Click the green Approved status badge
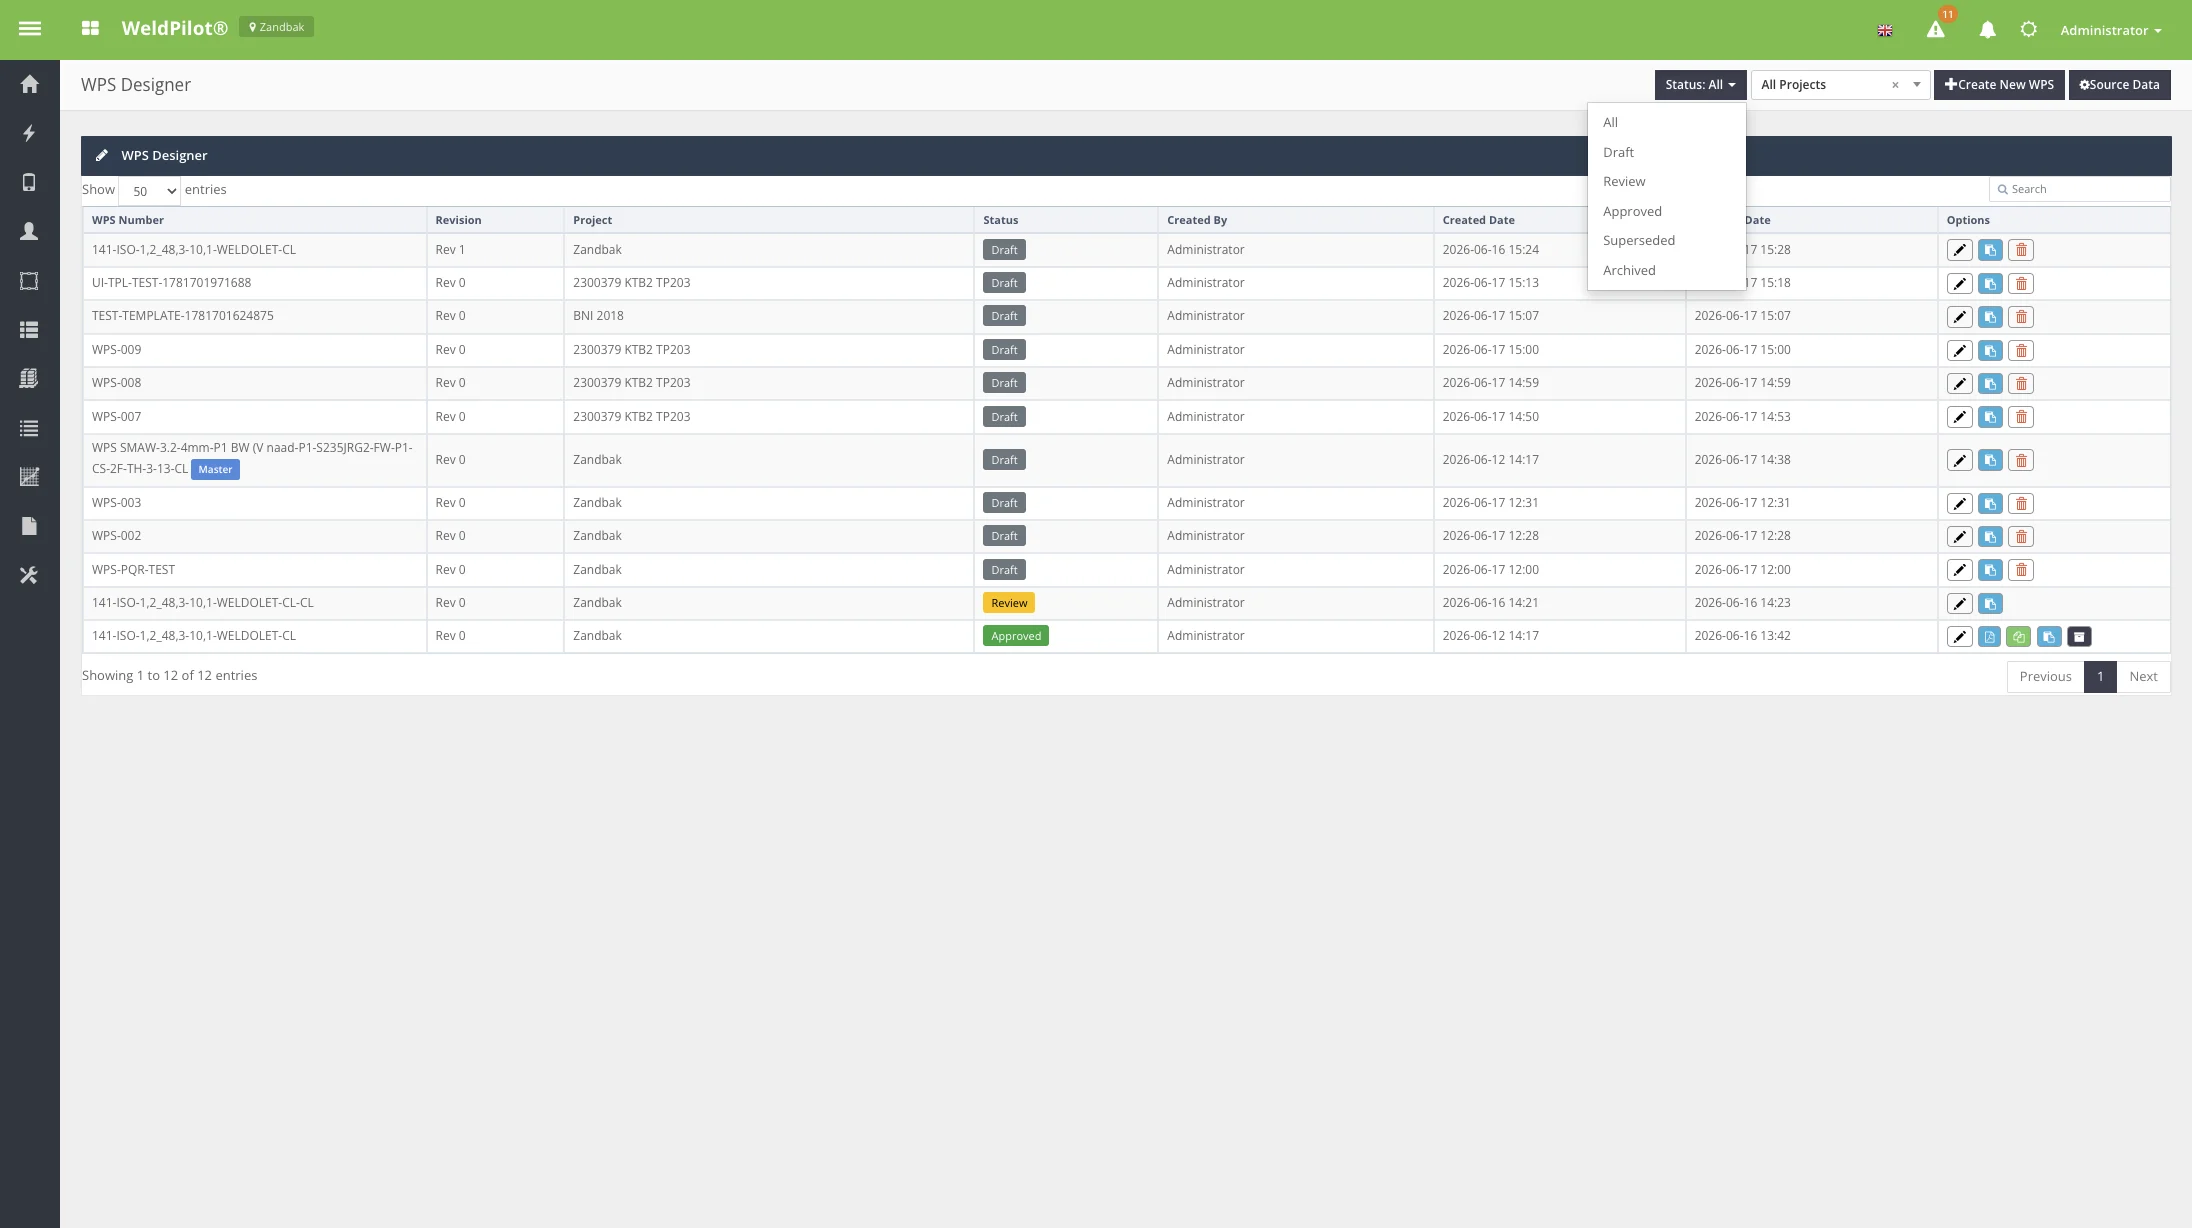 coord(1015,636)
